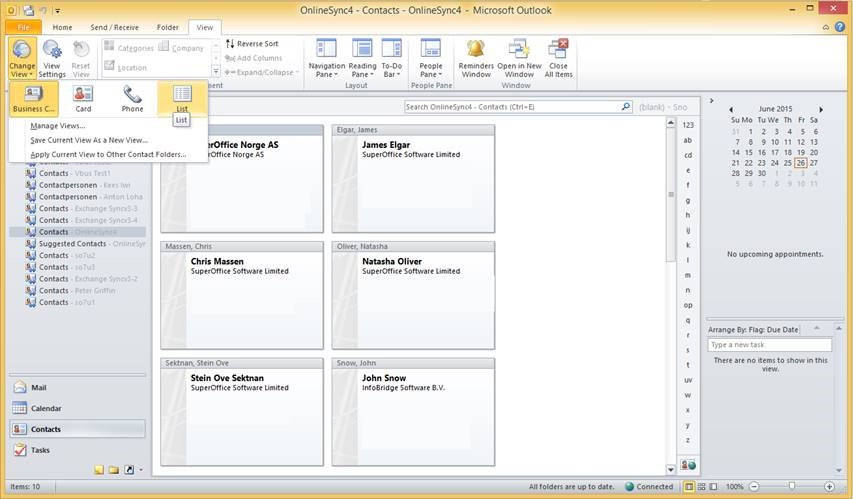Switch to Tasks module
Image resolution: width=853 pixels, height=499 pixels.
click(77, 450)
